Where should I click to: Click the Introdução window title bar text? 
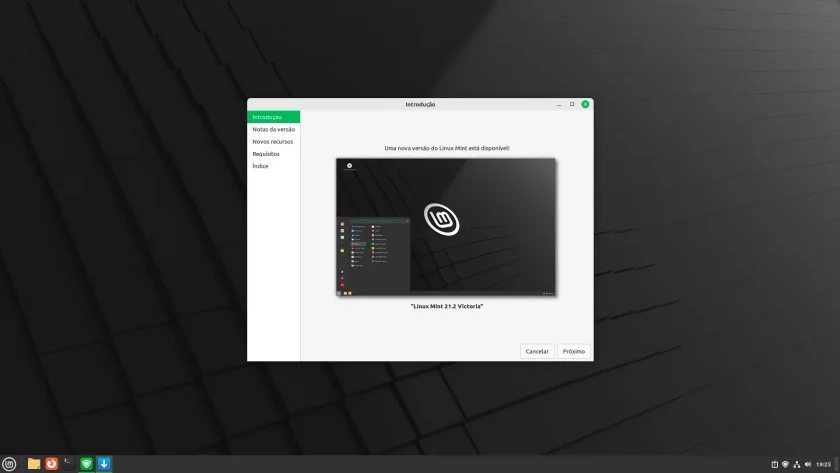(420, 104)
